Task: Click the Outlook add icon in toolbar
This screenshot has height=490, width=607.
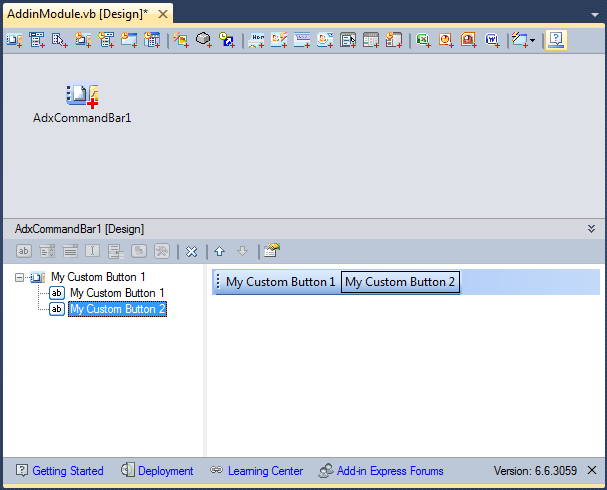Action: [x=446, y=40]
